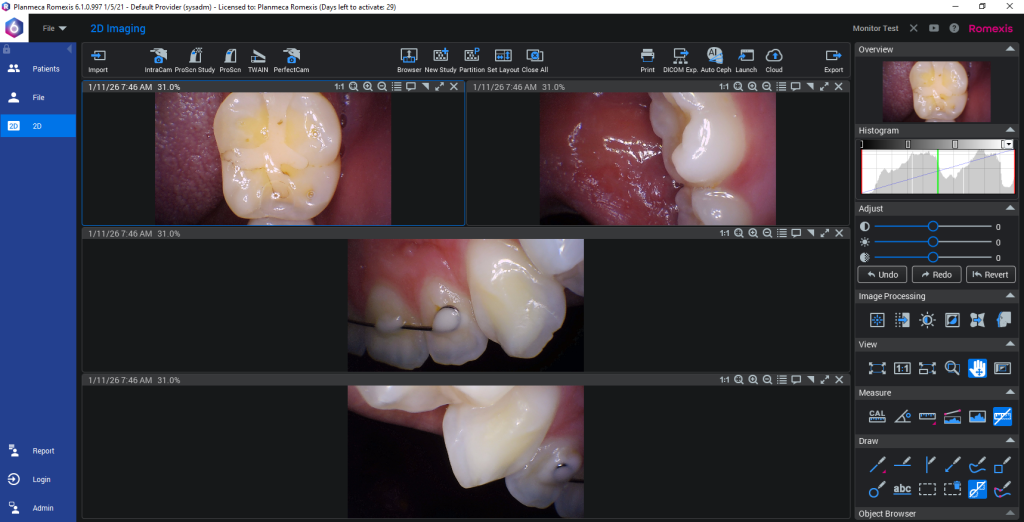Image resolution: width=1024 pixels, height=522 pixels.
Task: Open the Auto Ceph tool
Action: point(714,56)
